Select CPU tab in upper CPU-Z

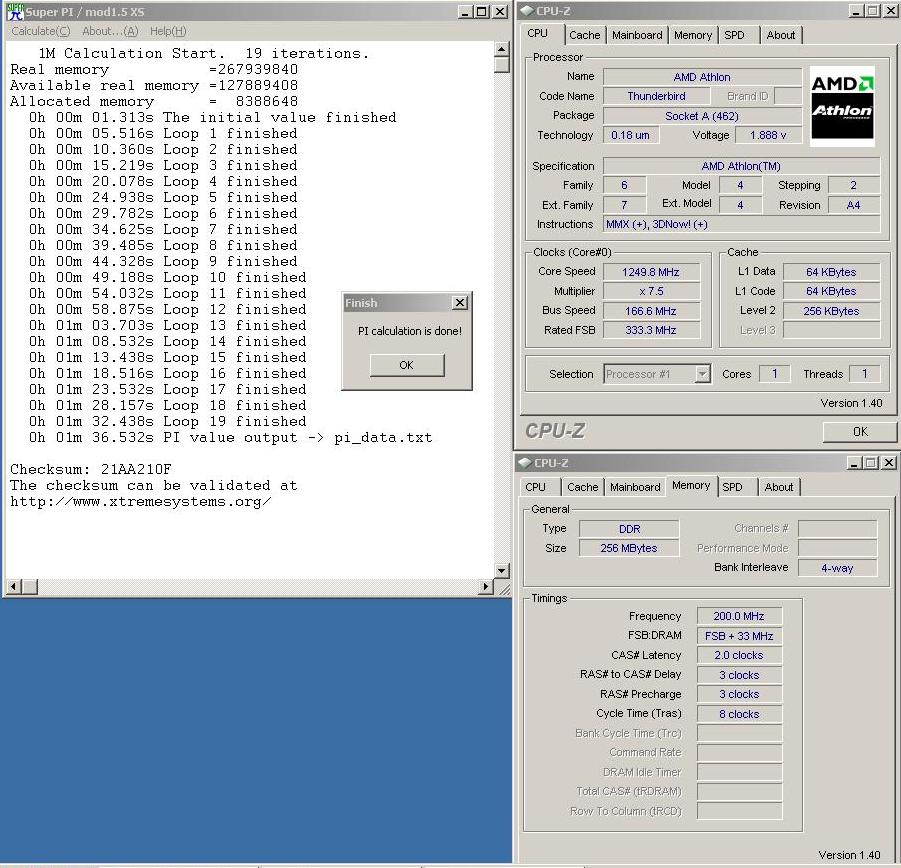pyautogui.click(x=542, y=33)
